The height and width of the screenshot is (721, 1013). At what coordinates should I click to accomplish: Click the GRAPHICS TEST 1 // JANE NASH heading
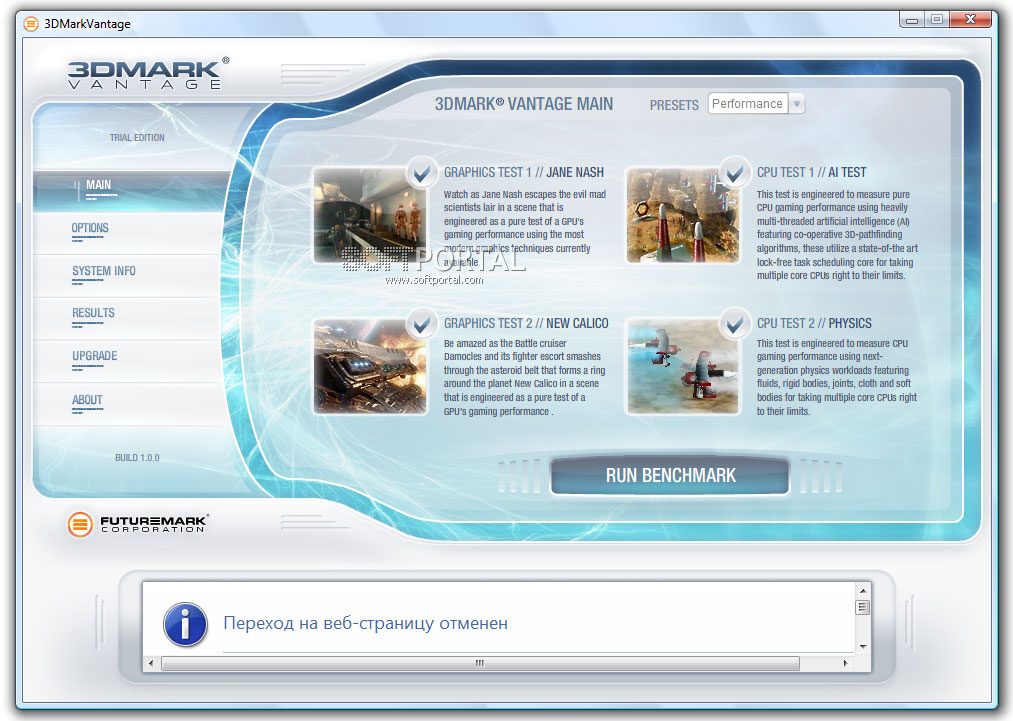tap(524, 172)
